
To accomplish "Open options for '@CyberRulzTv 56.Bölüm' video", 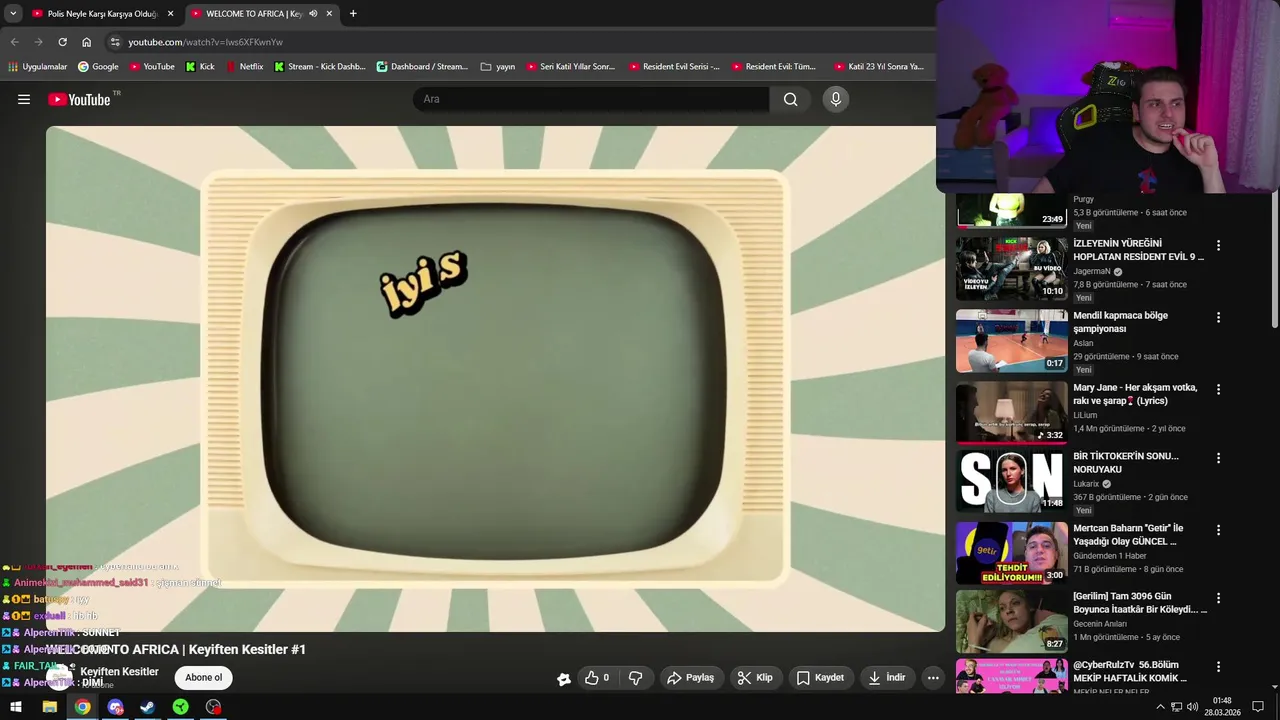I will pyautogui.click(x=1218, y=666).
